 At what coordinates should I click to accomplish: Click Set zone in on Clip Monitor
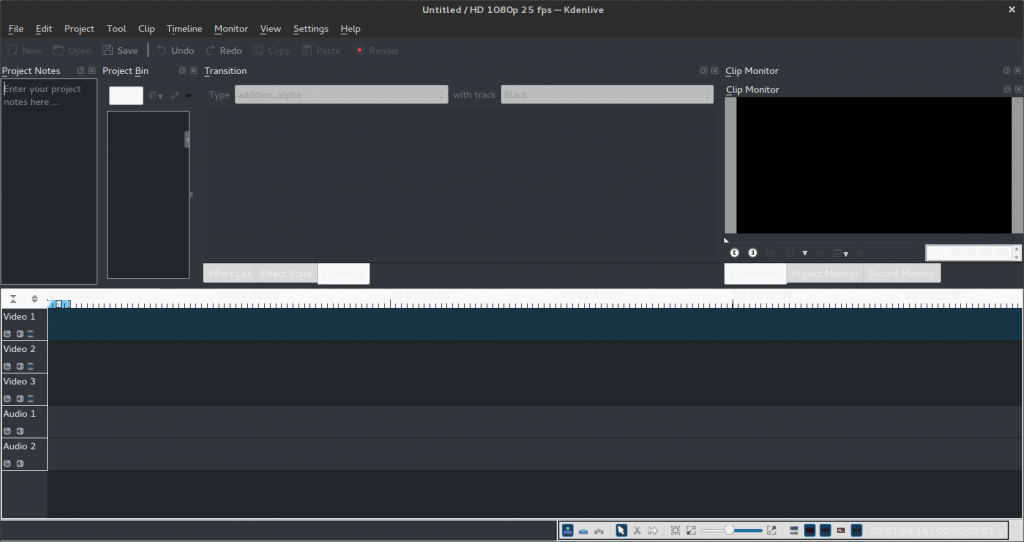[x=735, y=253]
